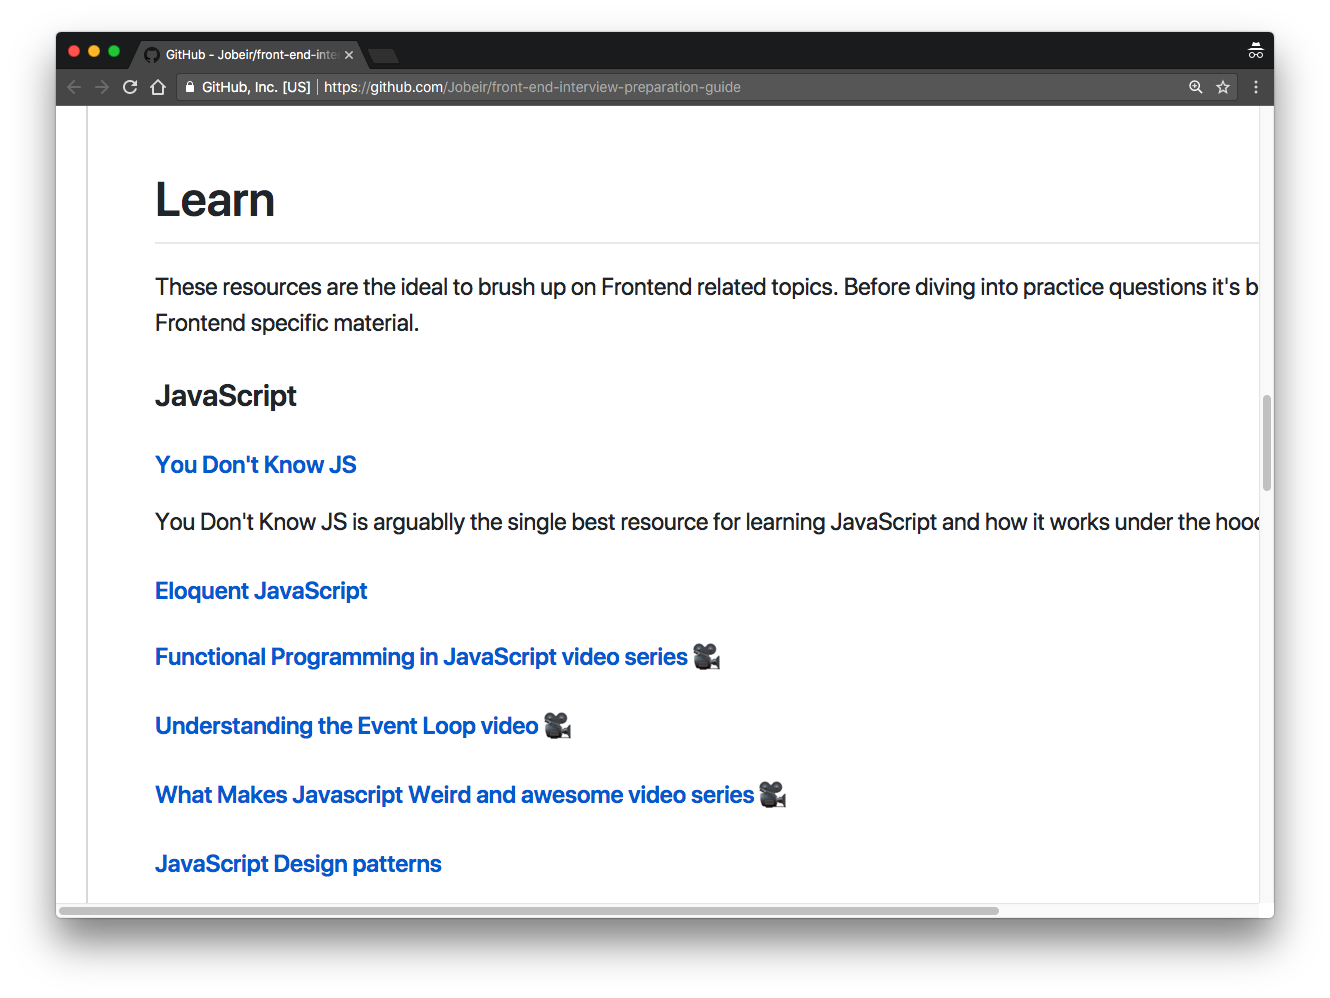This screenshot has height=998, width=1330.
Task: Open a new tab
Action: [x=383, y=56]
